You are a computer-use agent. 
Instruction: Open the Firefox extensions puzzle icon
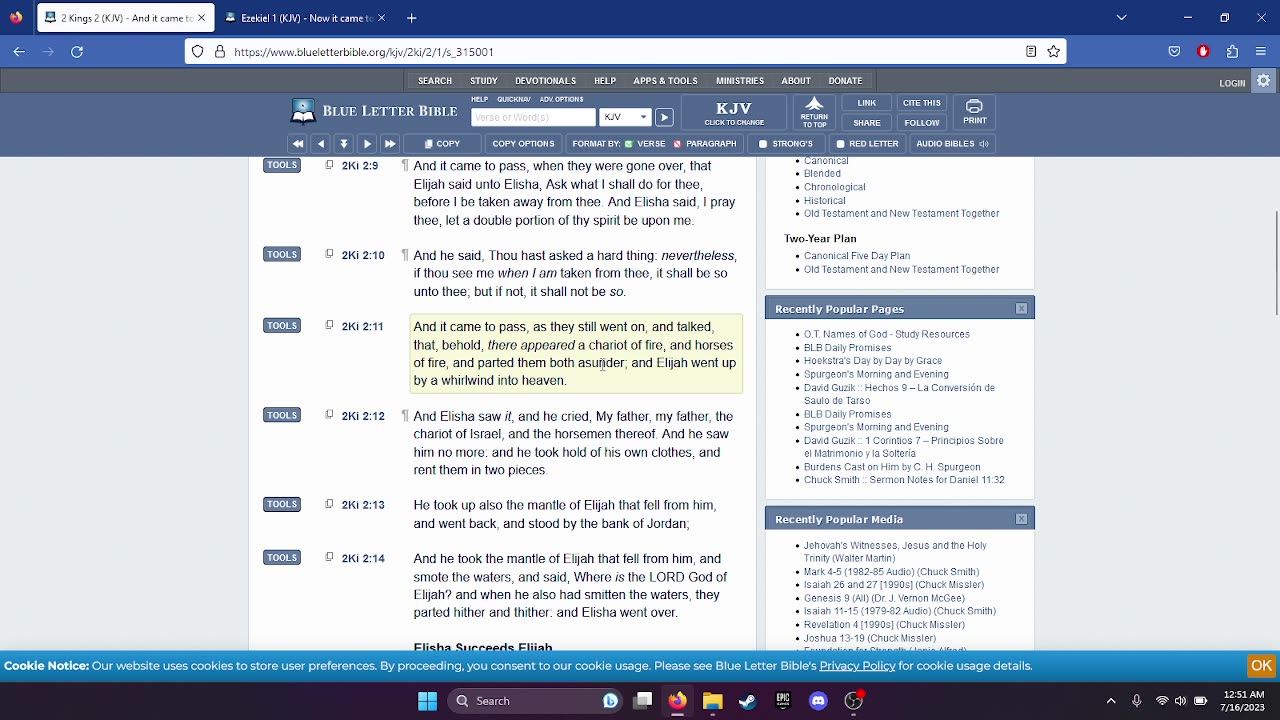coord(1232,52)
